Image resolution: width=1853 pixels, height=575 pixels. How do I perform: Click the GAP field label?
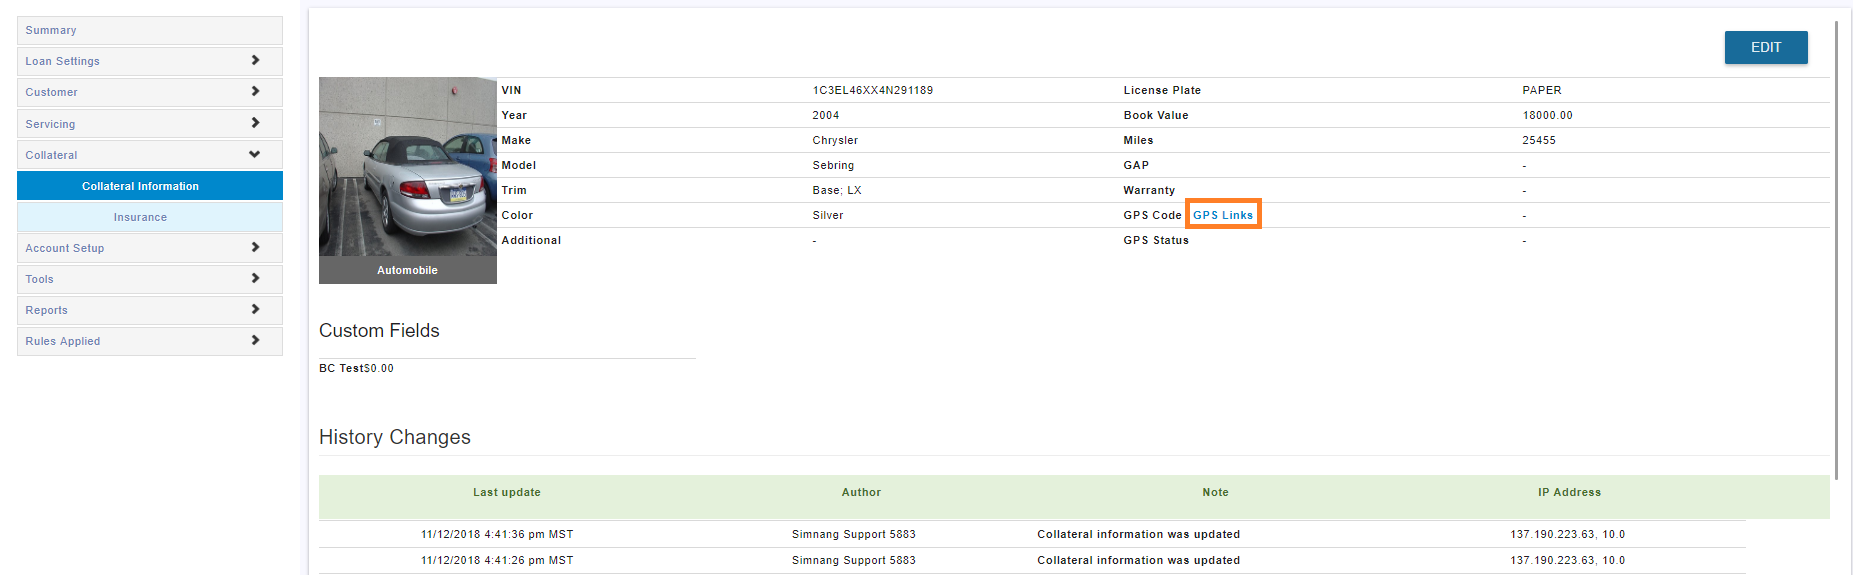point(1136,165)
